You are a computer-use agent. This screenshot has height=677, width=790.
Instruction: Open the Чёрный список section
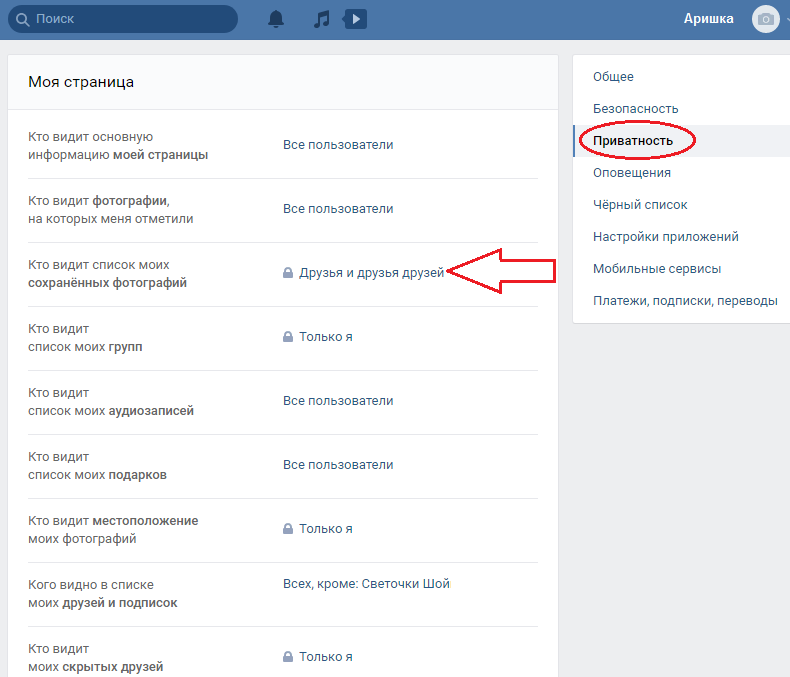(640, 205)
